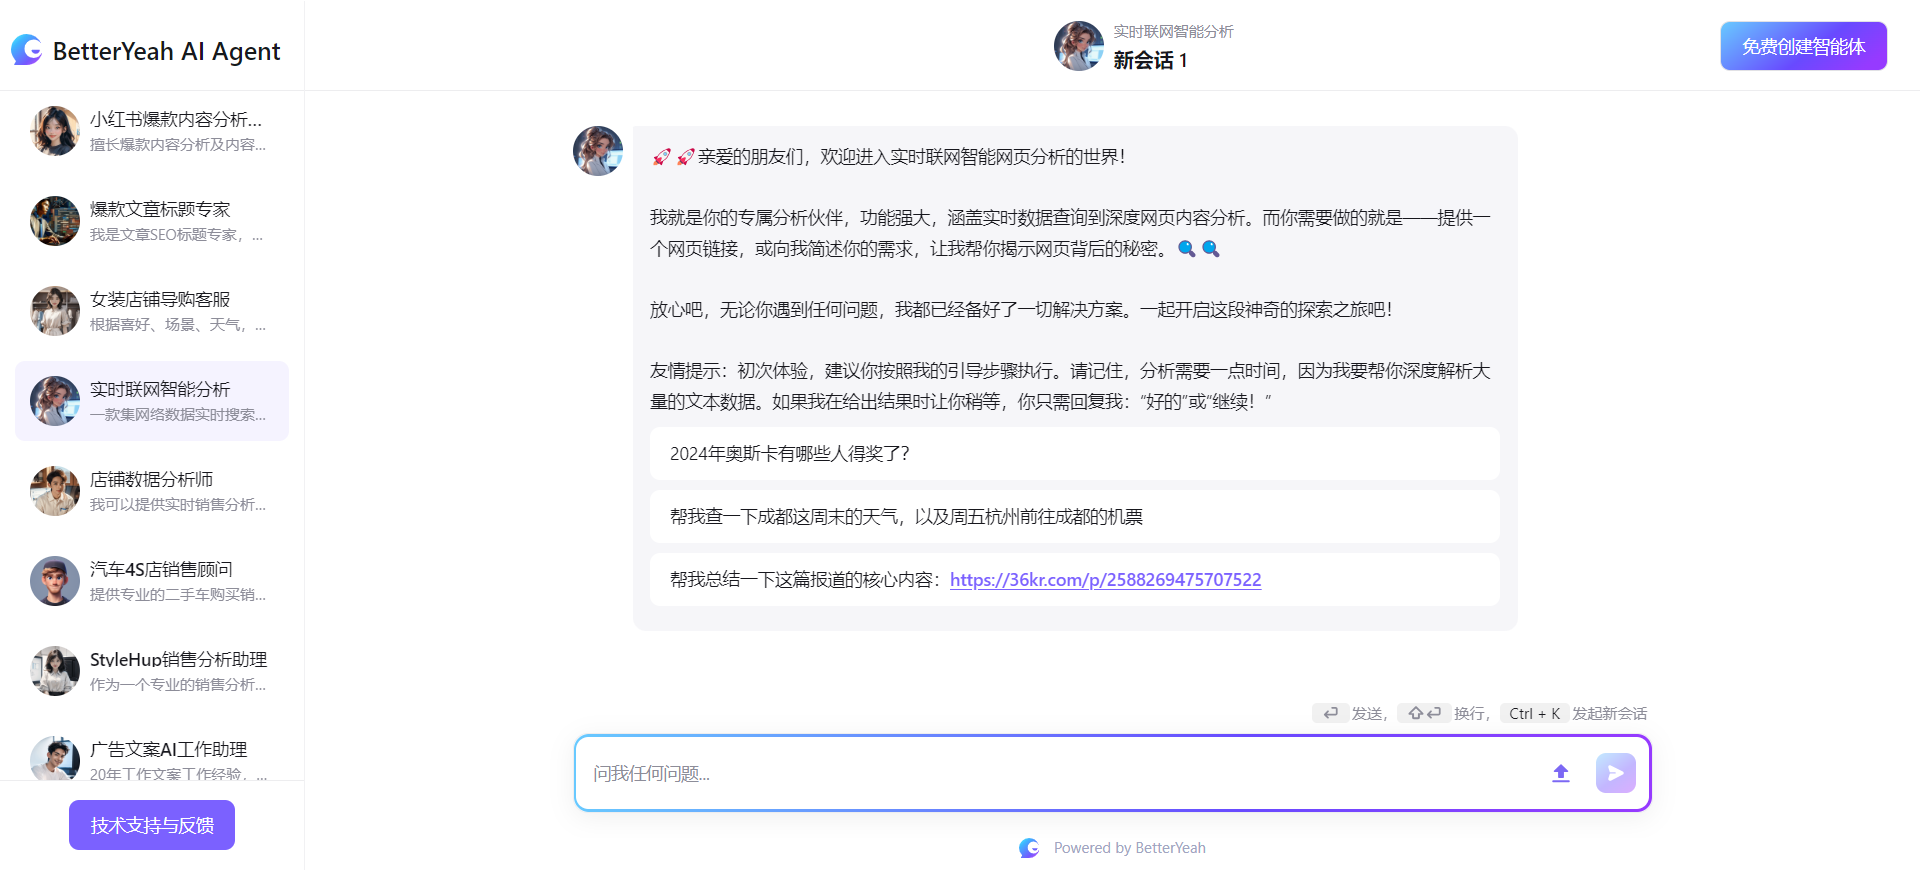Click the send message arrow button
The width and height of the screenshot is (1920, 870).
pyautogui.click(x=1616, y=773)
